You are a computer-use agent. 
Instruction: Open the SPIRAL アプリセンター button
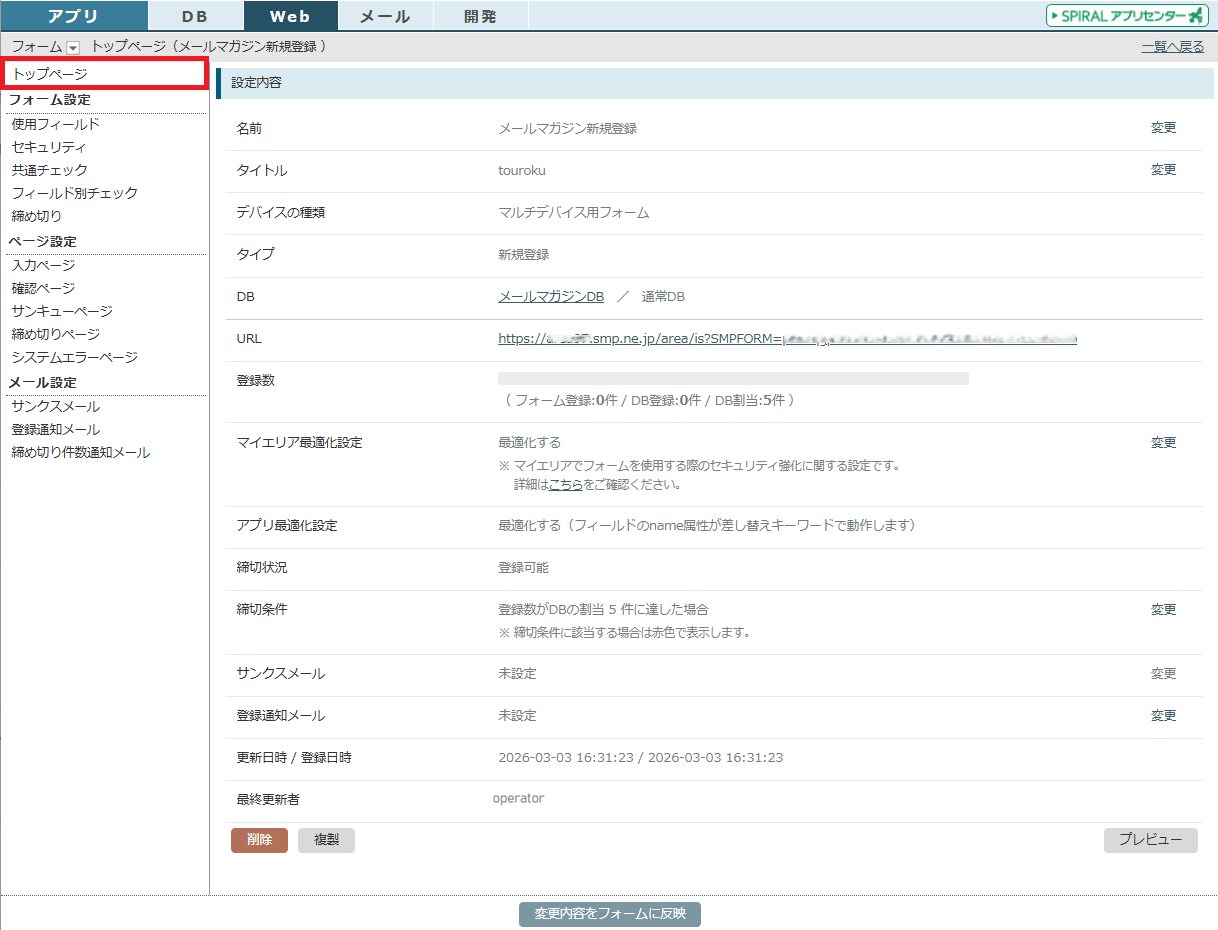pyautogui.click(x=1127, y=16)
